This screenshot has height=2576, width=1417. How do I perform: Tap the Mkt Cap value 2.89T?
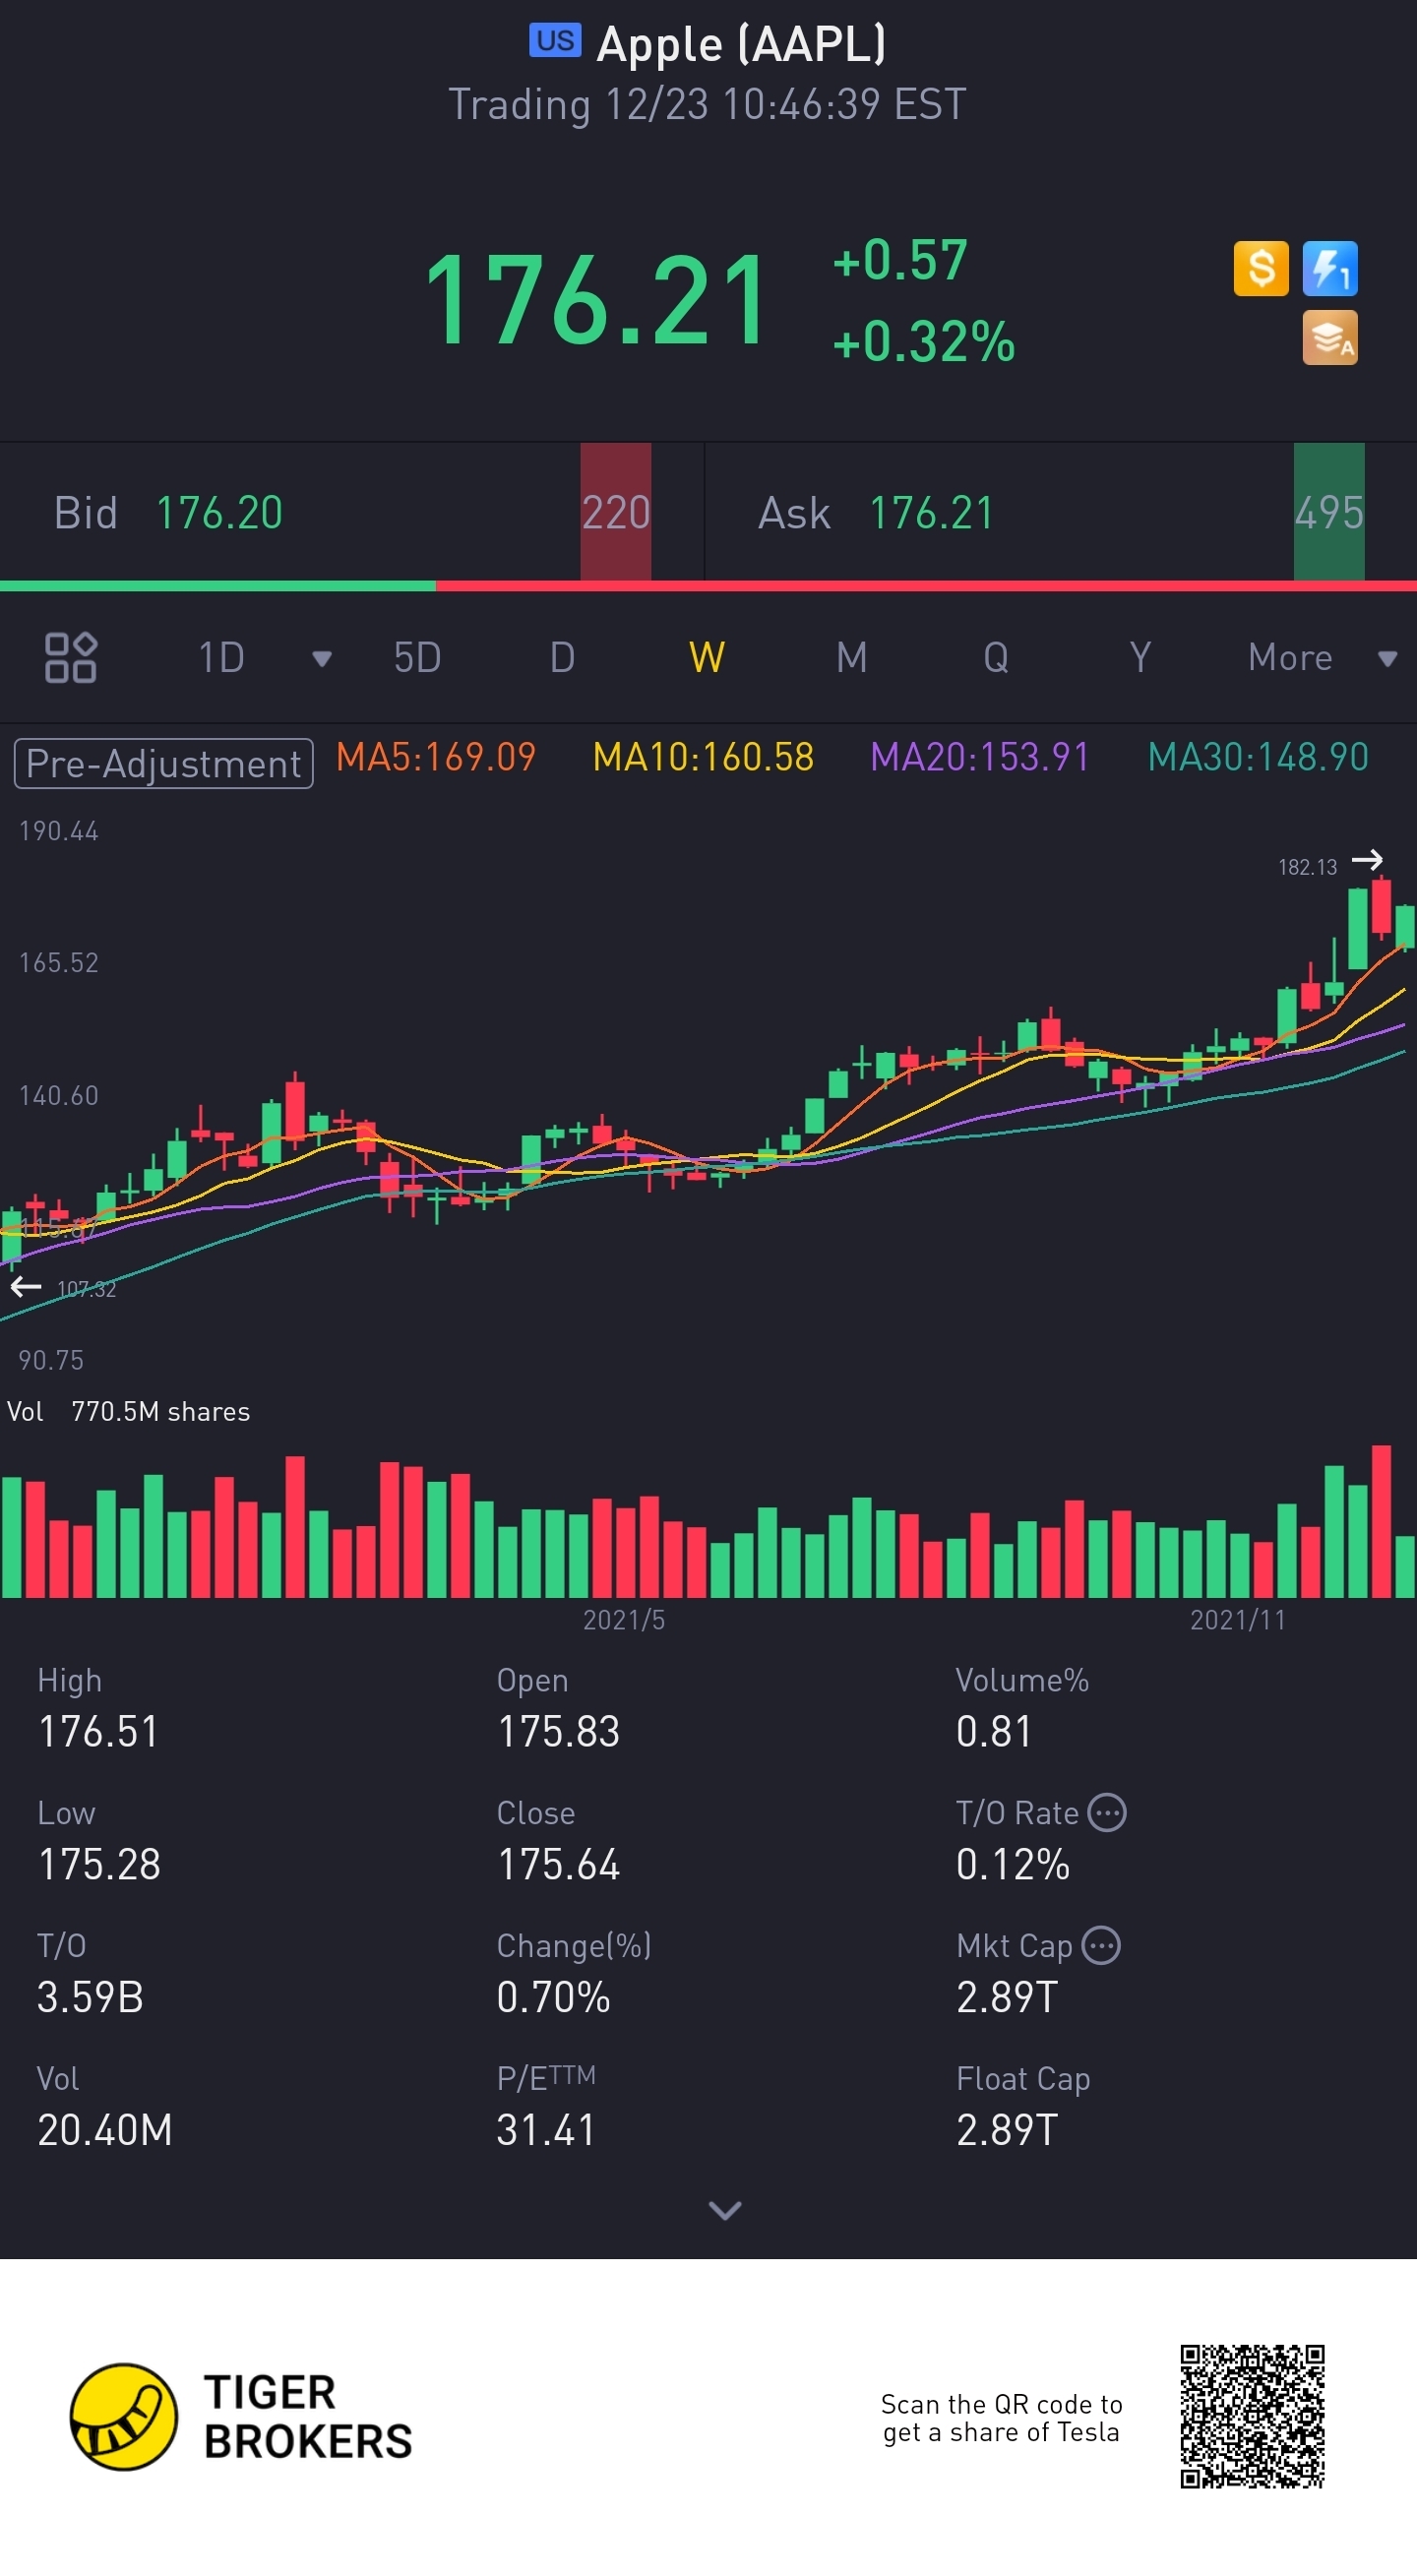tap(1007, 1997)
